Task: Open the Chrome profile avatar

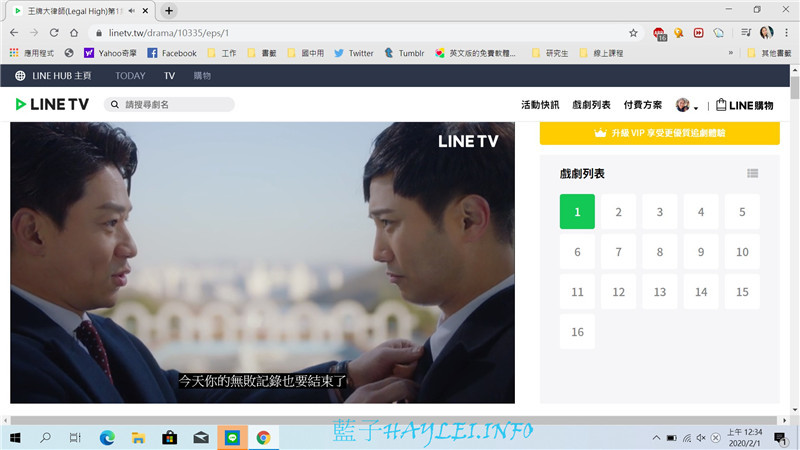Action: coord(766,33)
